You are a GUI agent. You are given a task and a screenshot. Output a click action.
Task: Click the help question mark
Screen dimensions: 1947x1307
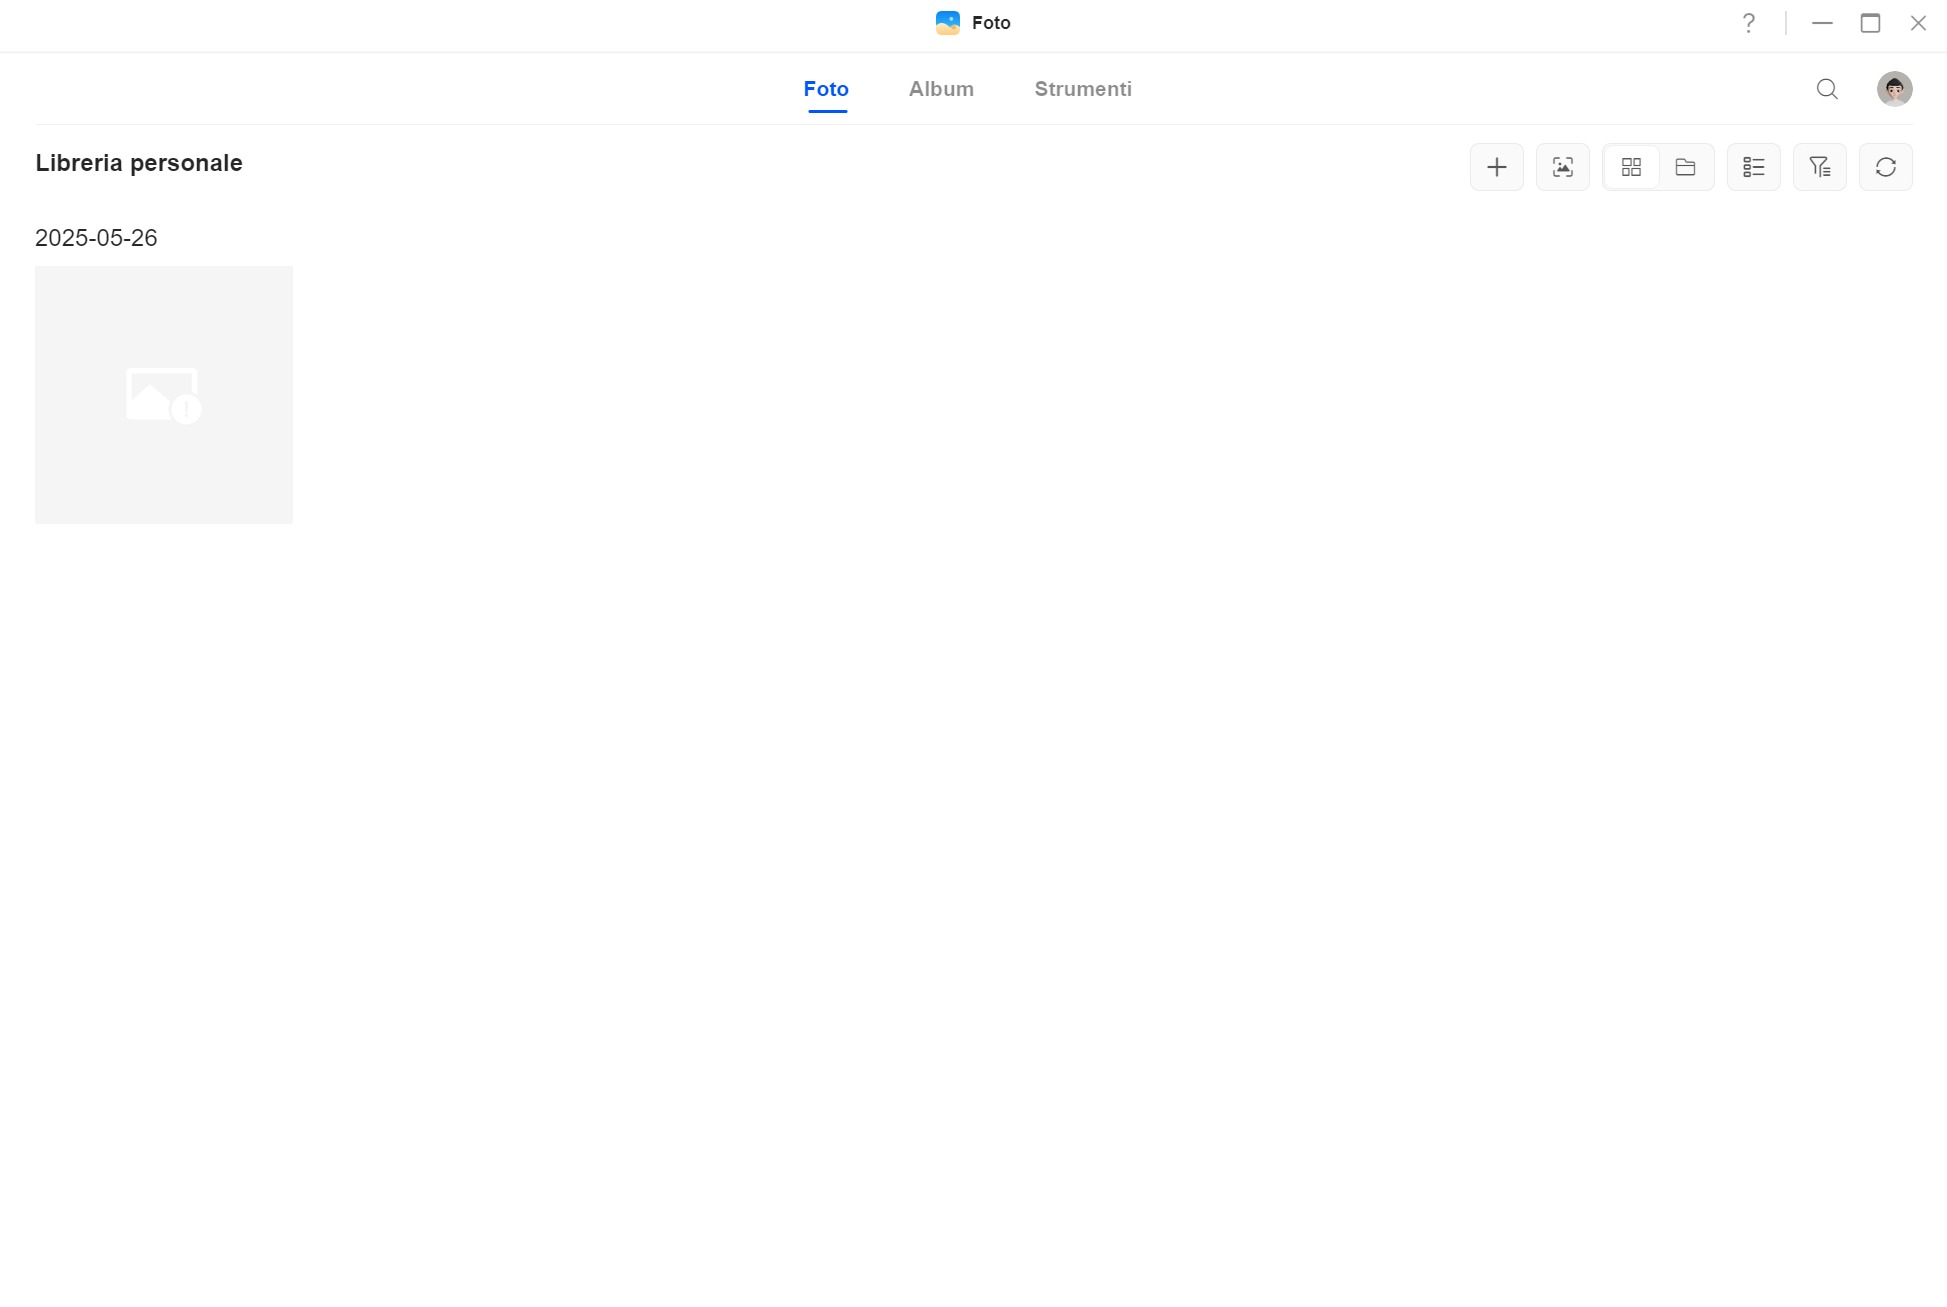tap(1748, 23)
